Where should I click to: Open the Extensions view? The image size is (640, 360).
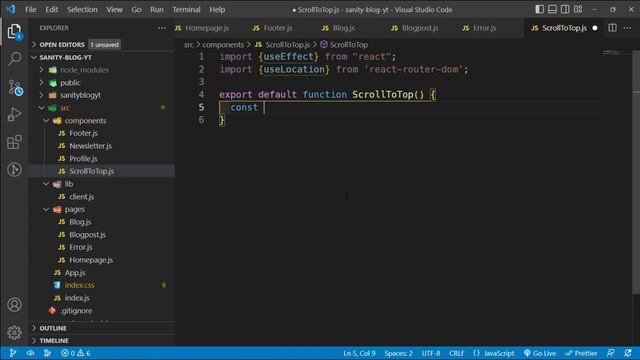point(14,142)
